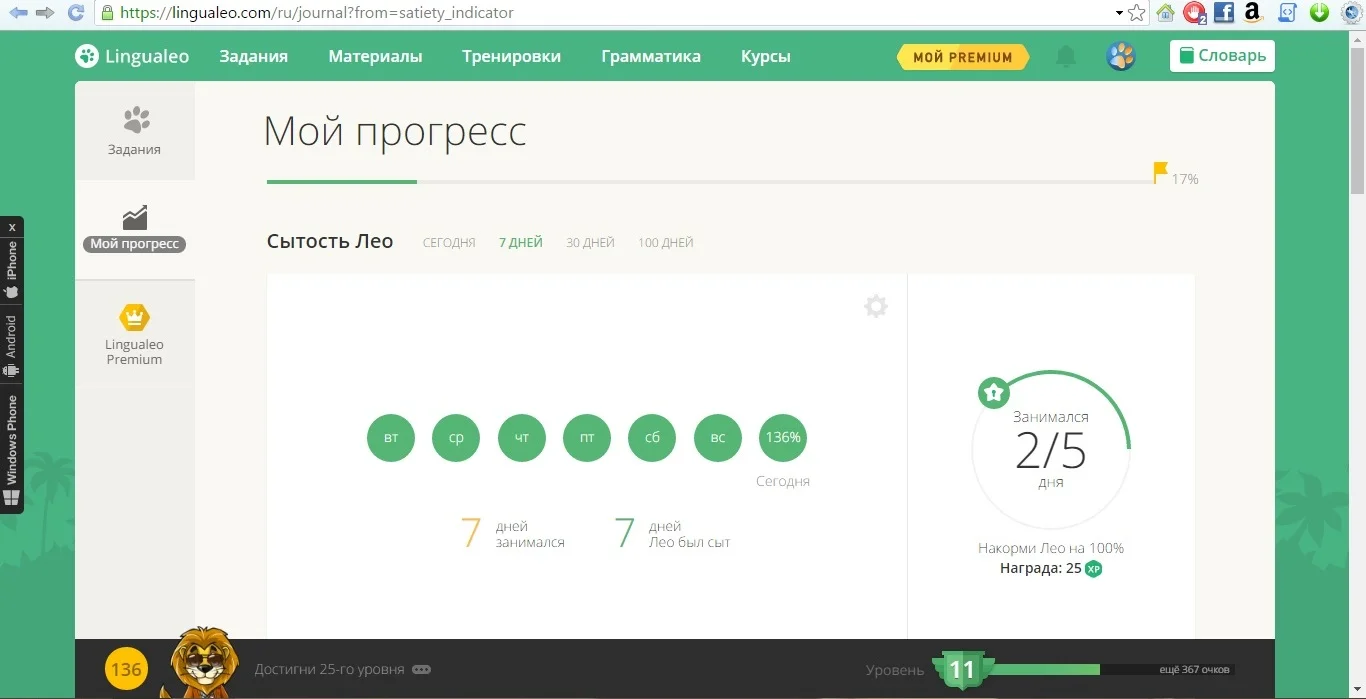Click the level 11 green shield badge
The width and height of the screenshot is (1366, 699).
pos(962,670)
